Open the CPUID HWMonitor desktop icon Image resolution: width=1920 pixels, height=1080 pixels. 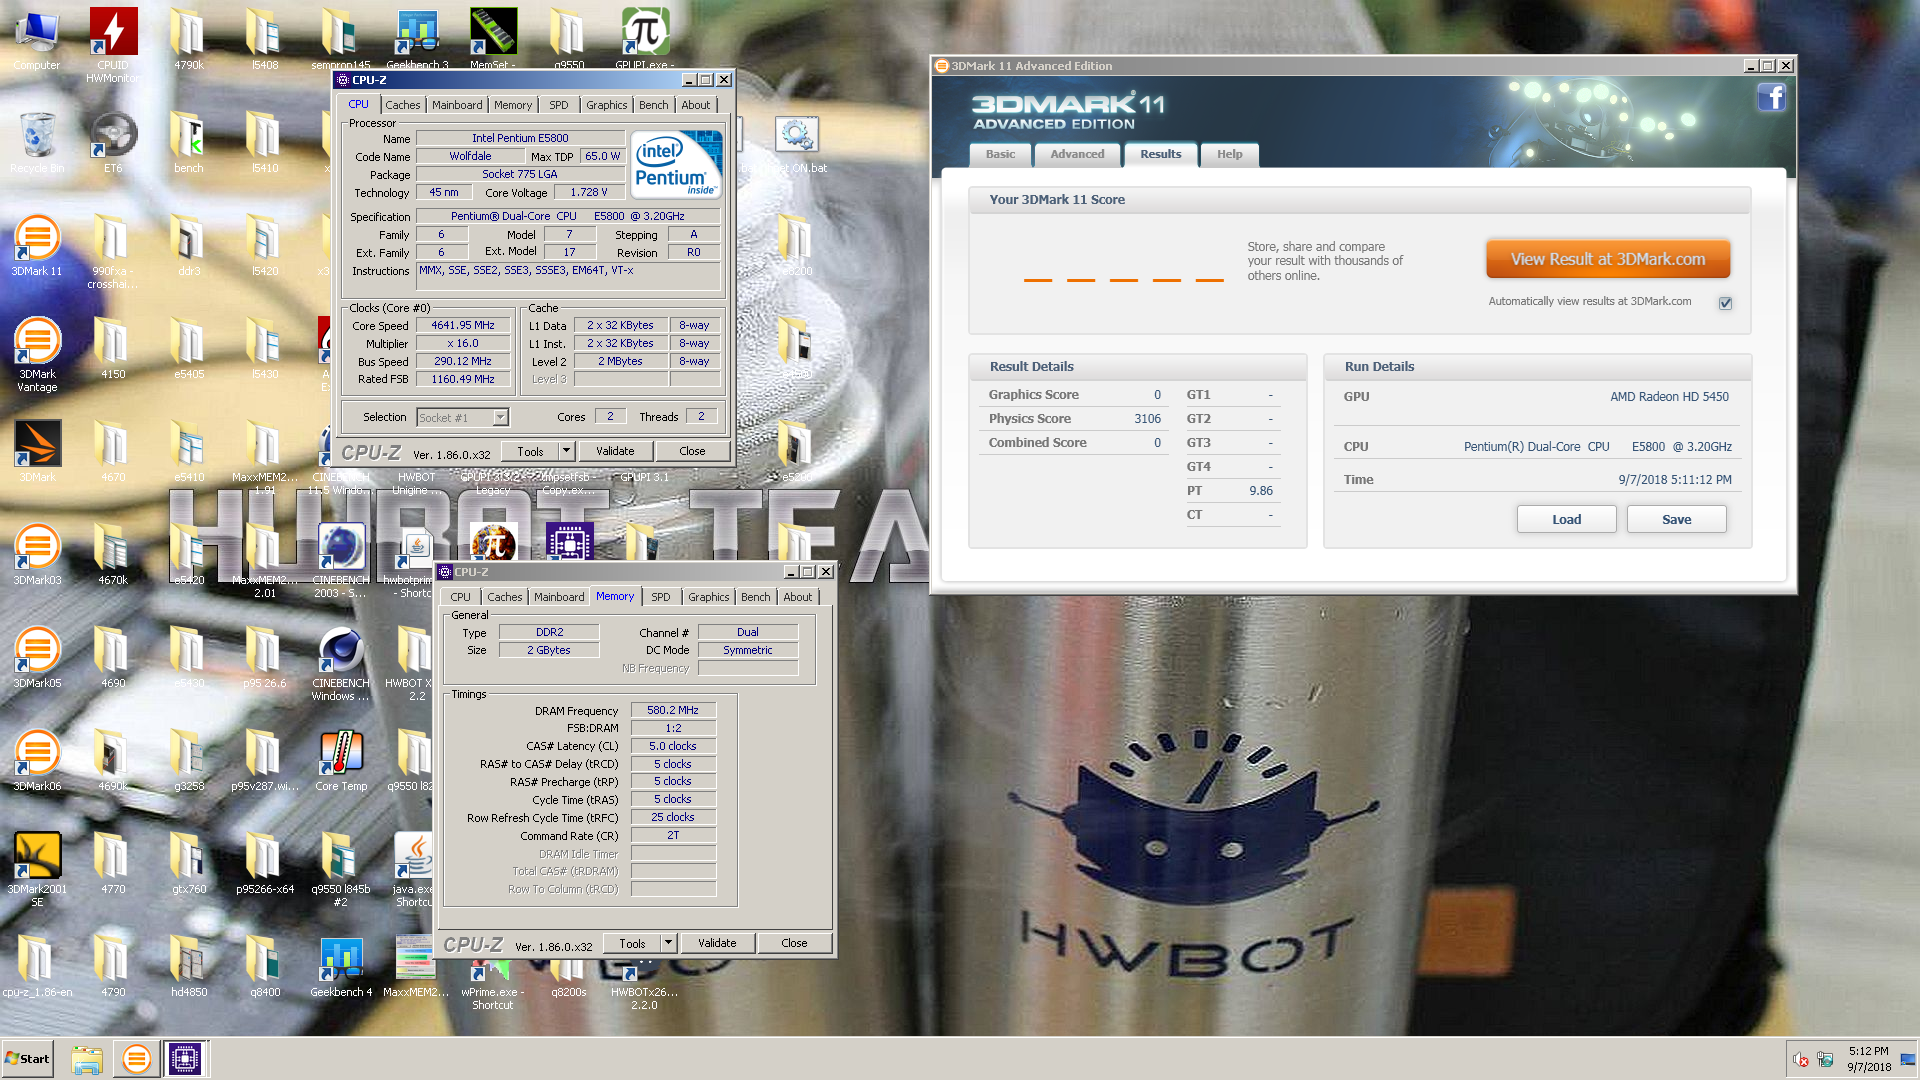pos(113,44)
